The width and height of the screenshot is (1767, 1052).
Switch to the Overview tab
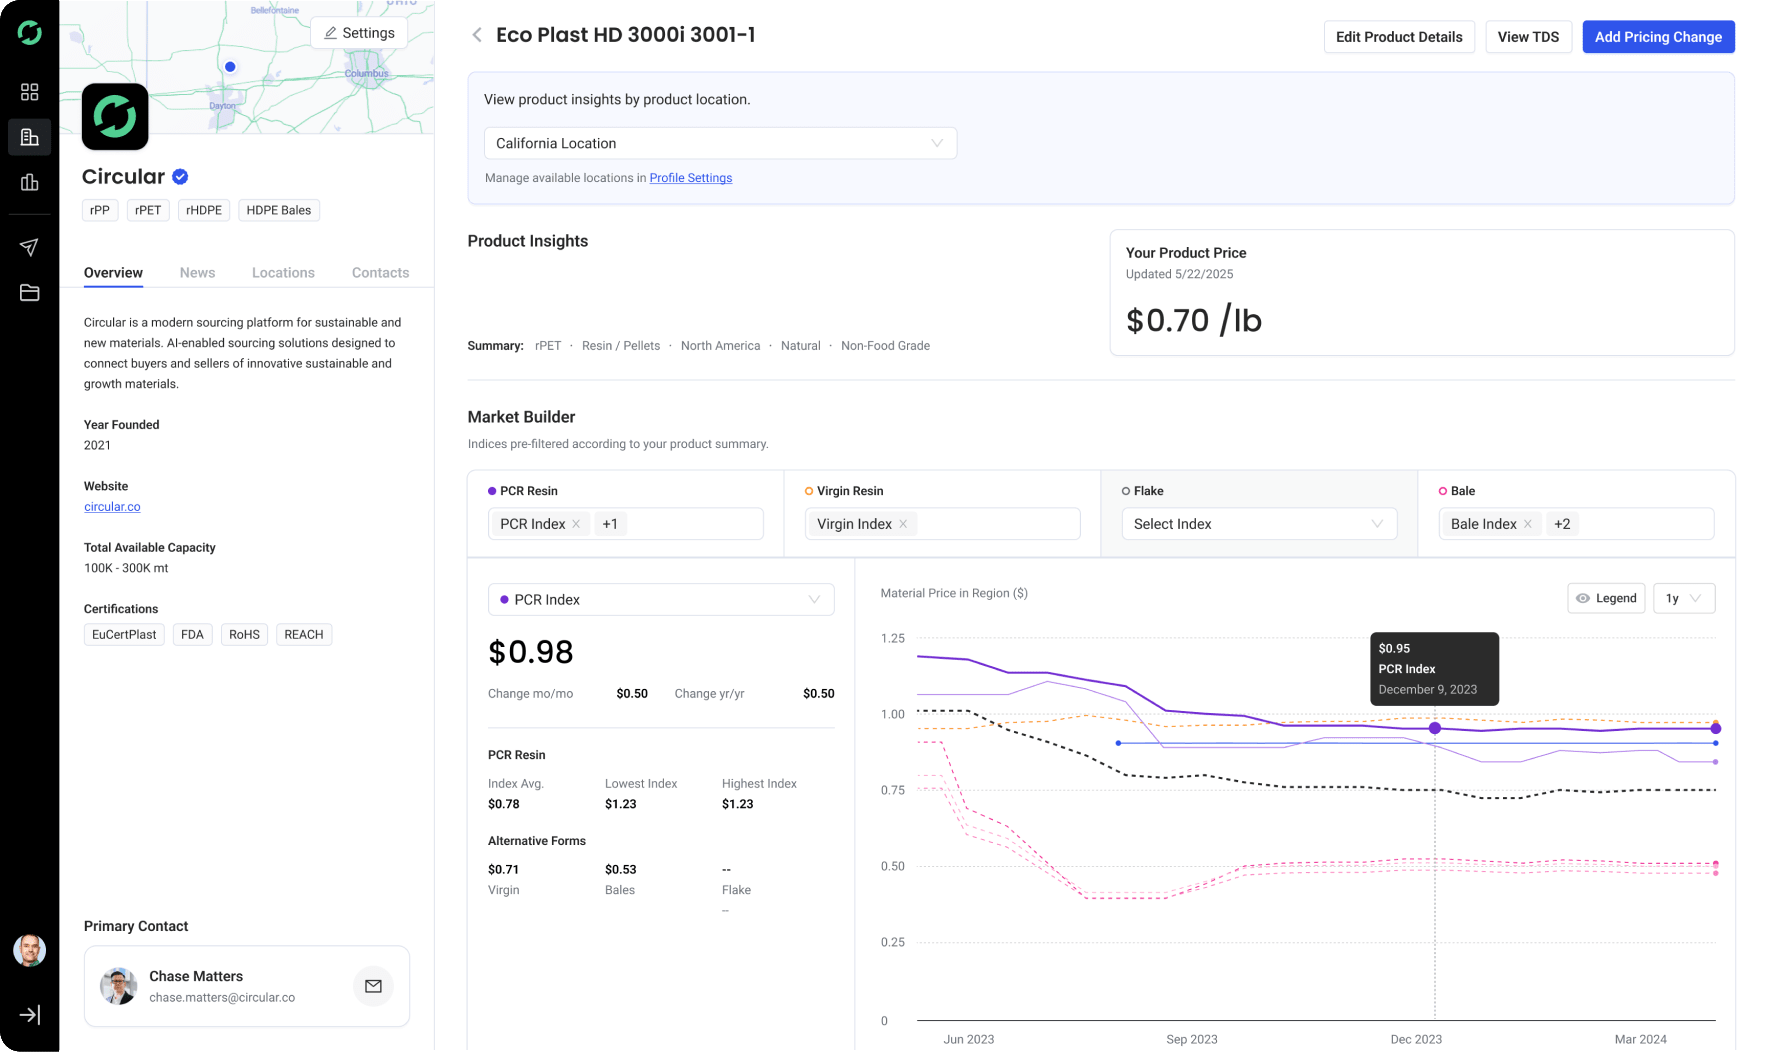pos(113,273)
